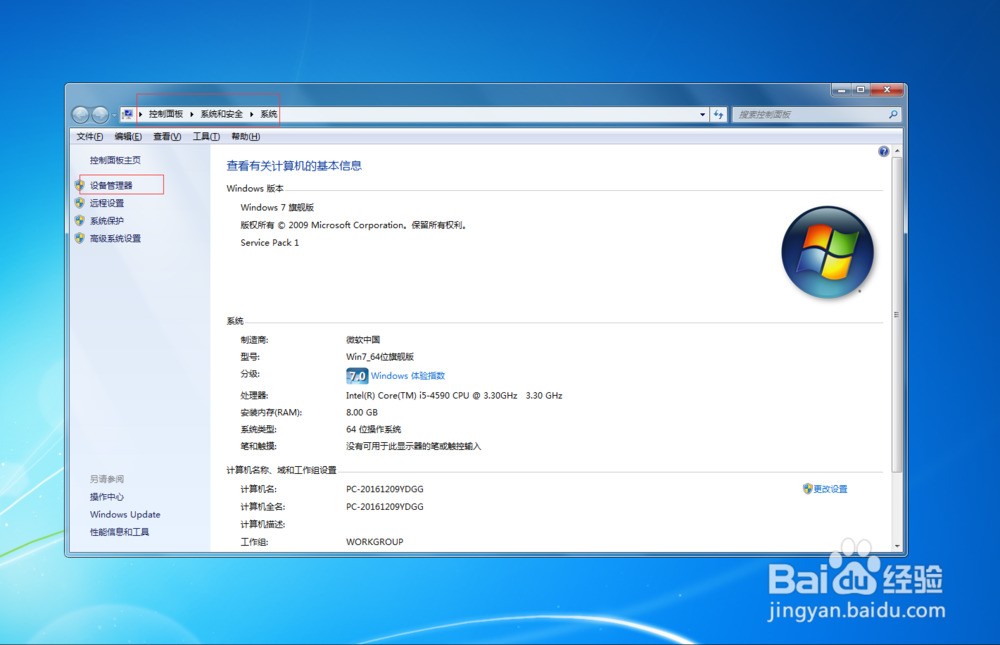Expand the address bar history dropdown arrow
The height and width of the screenshot is (645, 1000).
[x=703, y=115]
